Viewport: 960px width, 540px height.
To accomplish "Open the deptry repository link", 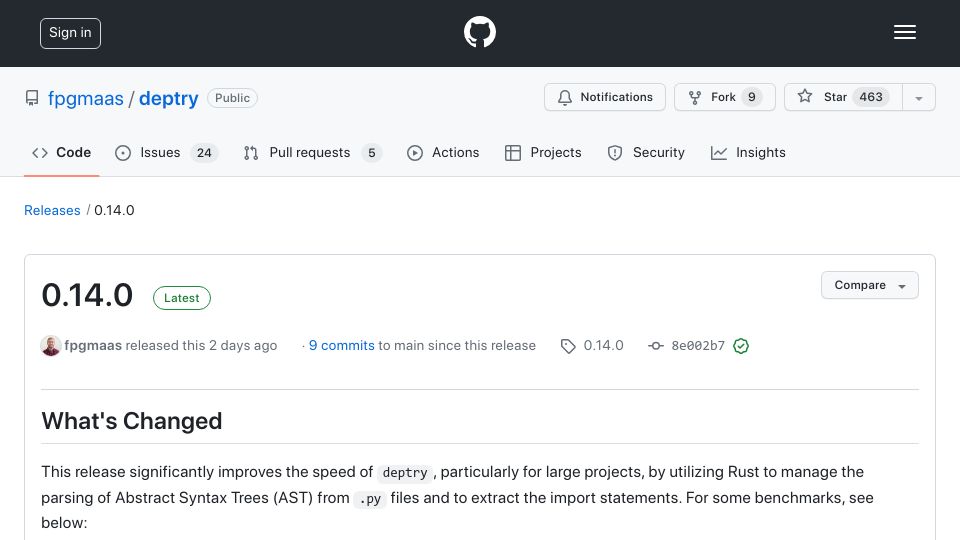I will [x=168, y=99].
